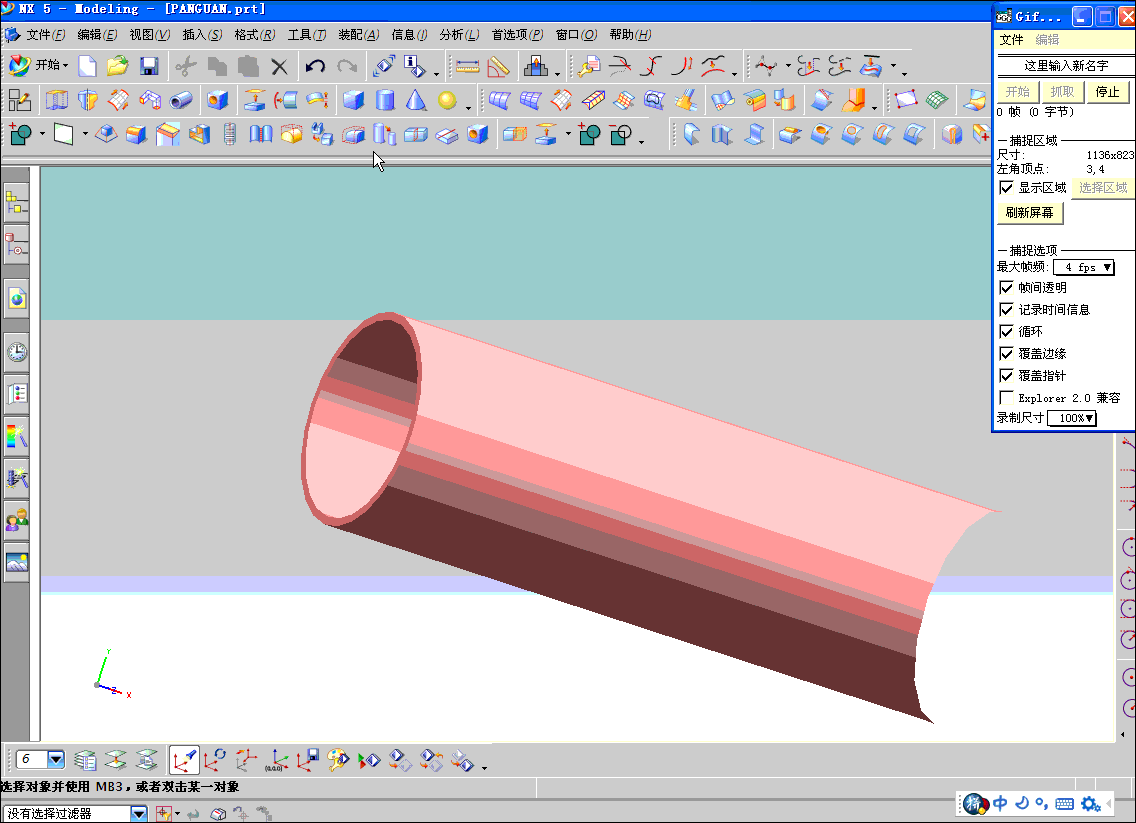
Task: Expand the bottom toolbar options arrow
Action: tap(484, 767)
